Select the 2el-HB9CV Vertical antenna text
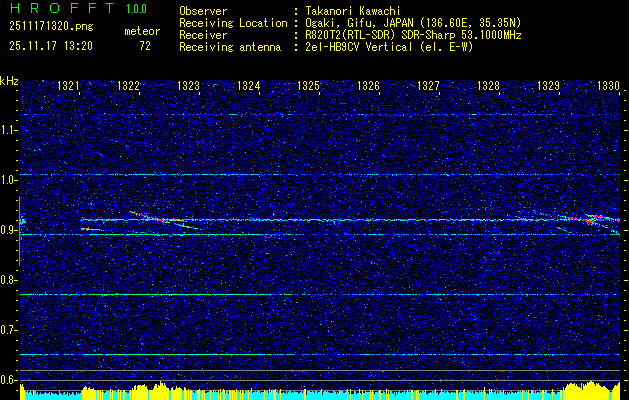The image size is (629, 400). coord(389,47)
